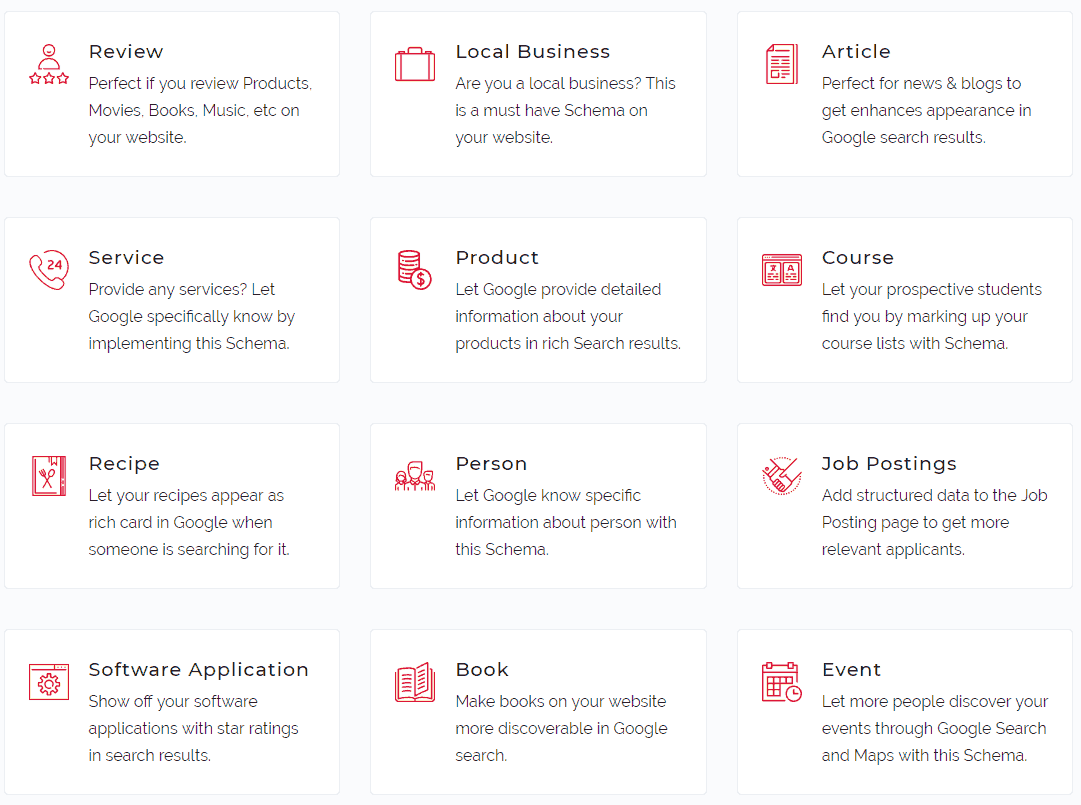This screenshot has width=1081, height=805.
Task: Open the Review schema heading
Action: [x=126, y=52]
